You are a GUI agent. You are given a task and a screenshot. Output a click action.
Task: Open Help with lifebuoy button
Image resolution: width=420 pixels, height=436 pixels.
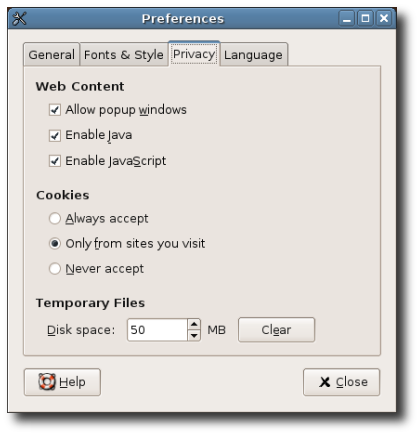point(62,382)
